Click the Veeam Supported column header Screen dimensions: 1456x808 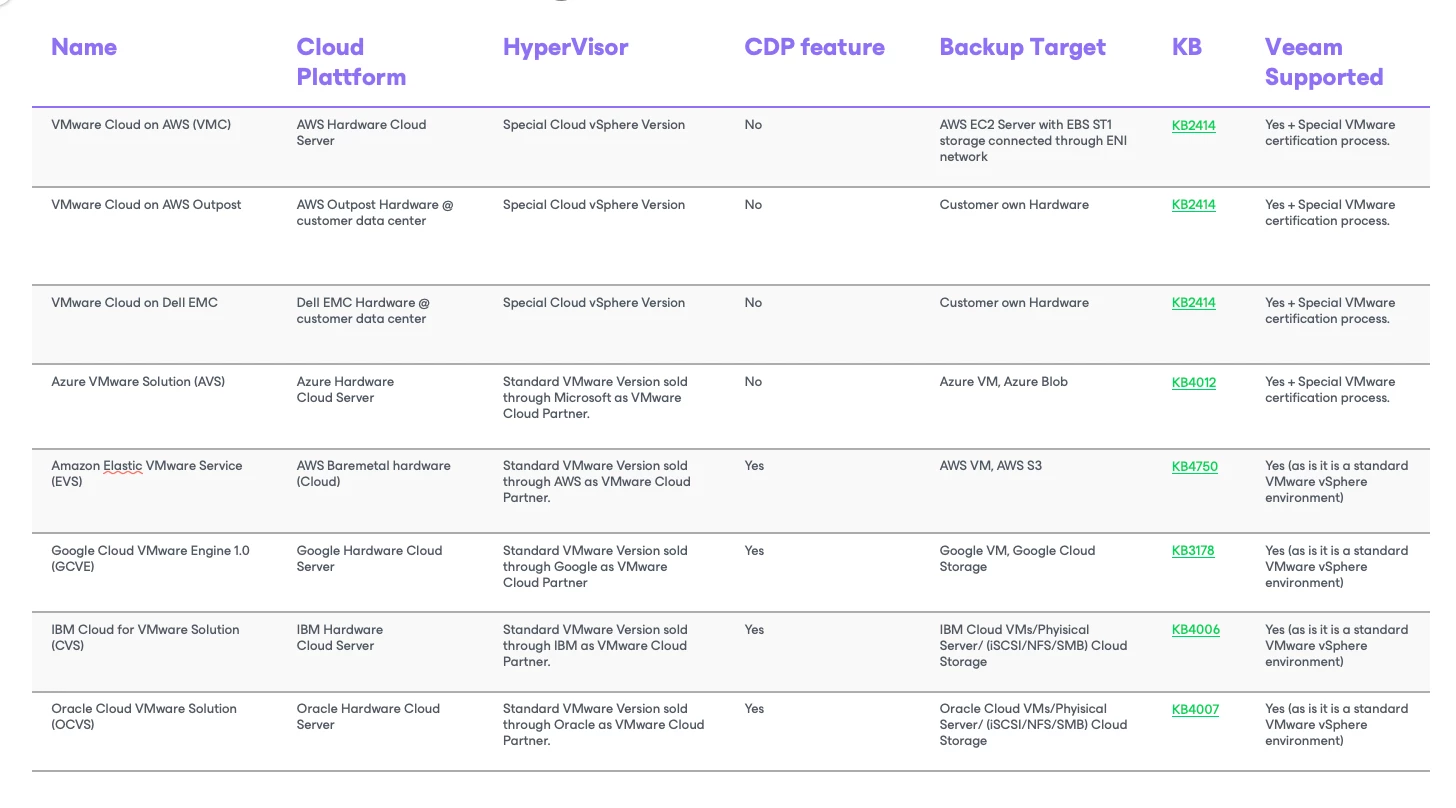1323,62
